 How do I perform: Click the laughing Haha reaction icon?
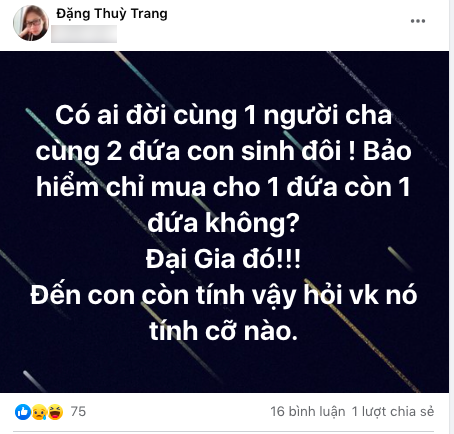55,412
